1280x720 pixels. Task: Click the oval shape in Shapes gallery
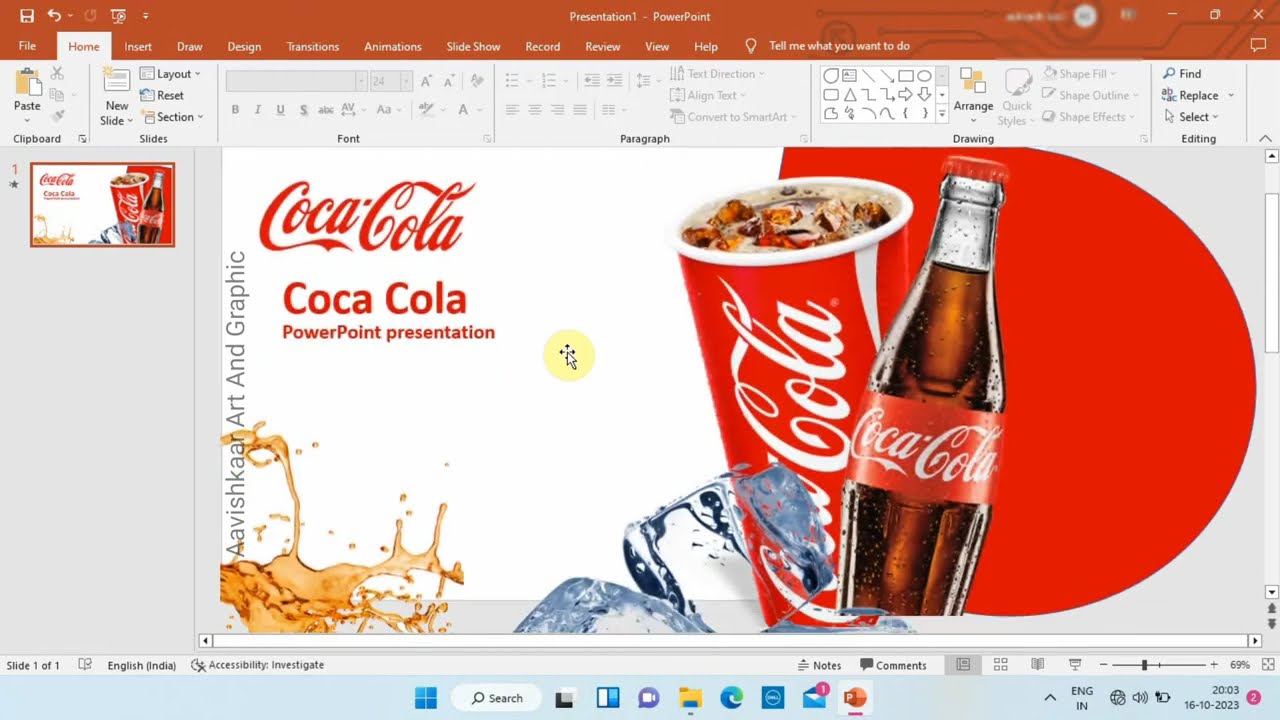point(925,75)
